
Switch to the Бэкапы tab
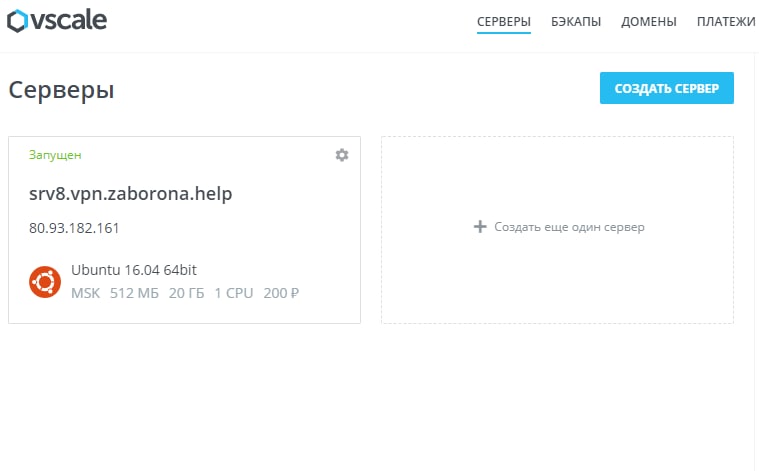click(576, 22)
